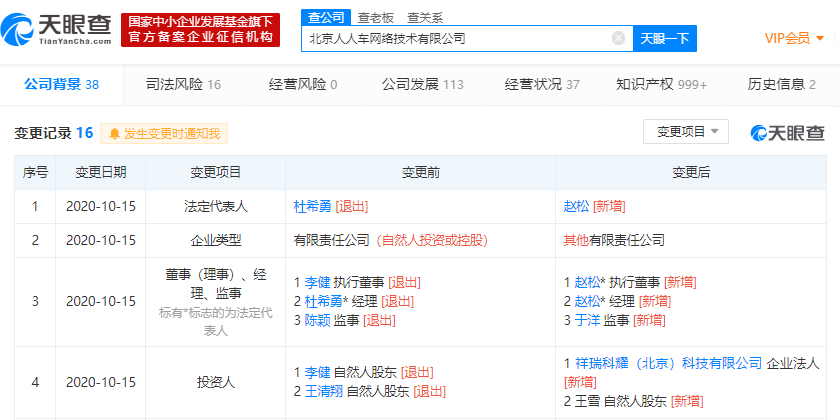Open the 知识产权 tab
840x420 pixels.
(x=662, y=84)
